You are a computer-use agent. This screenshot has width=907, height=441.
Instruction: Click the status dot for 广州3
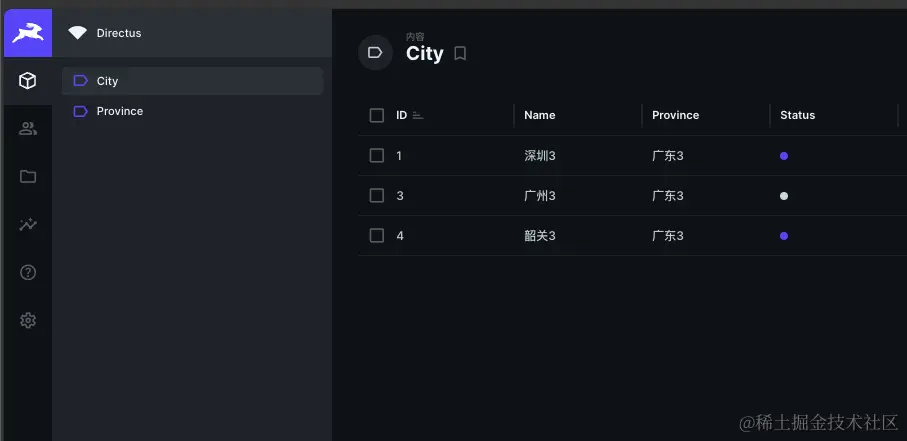pyautogui.click(x=784, y=196)
